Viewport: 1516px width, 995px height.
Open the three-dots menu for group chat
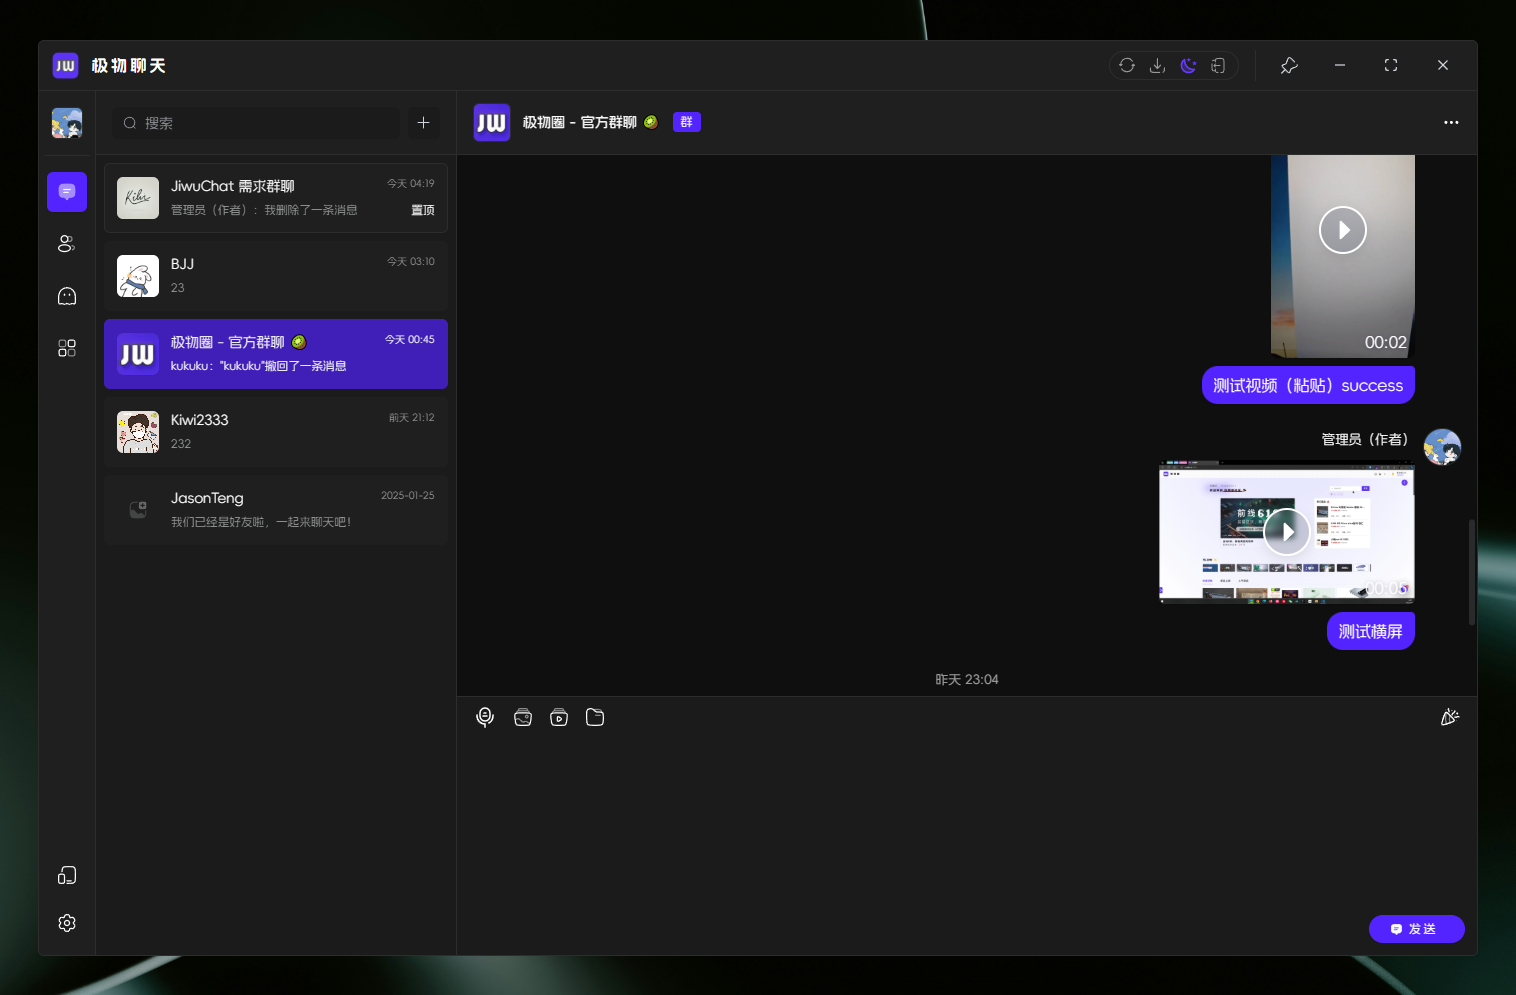1451,123
